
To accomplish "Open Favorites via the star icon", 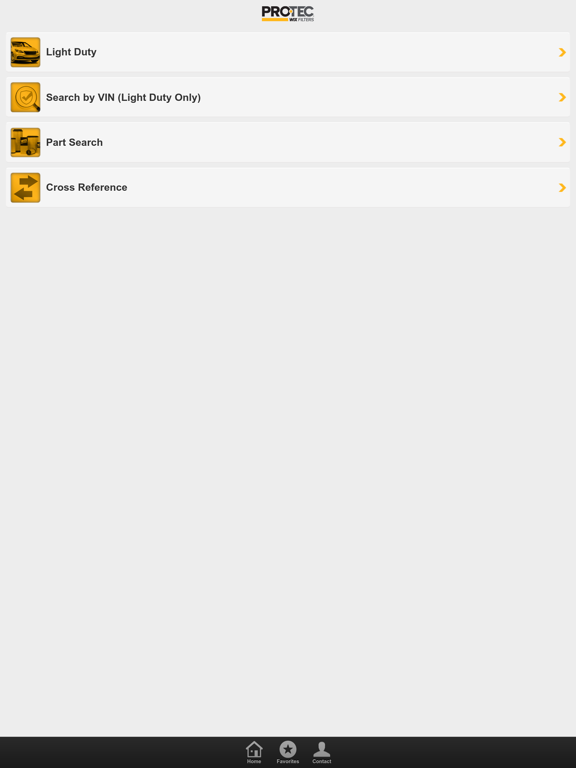I will pyautogui.click(x=288, y=749).
